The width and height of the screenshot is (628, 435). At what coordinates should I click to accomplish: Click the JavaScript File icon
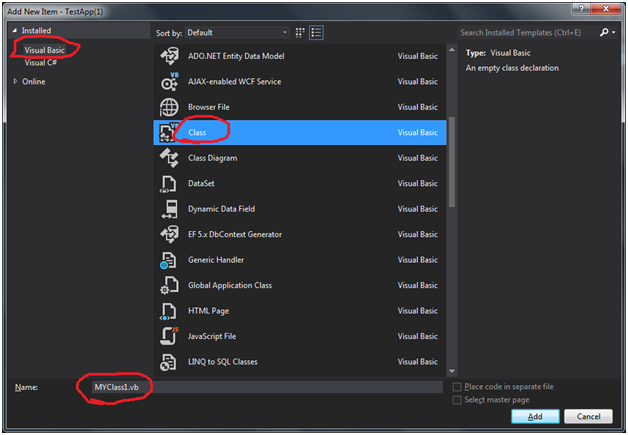pos(169,336)
